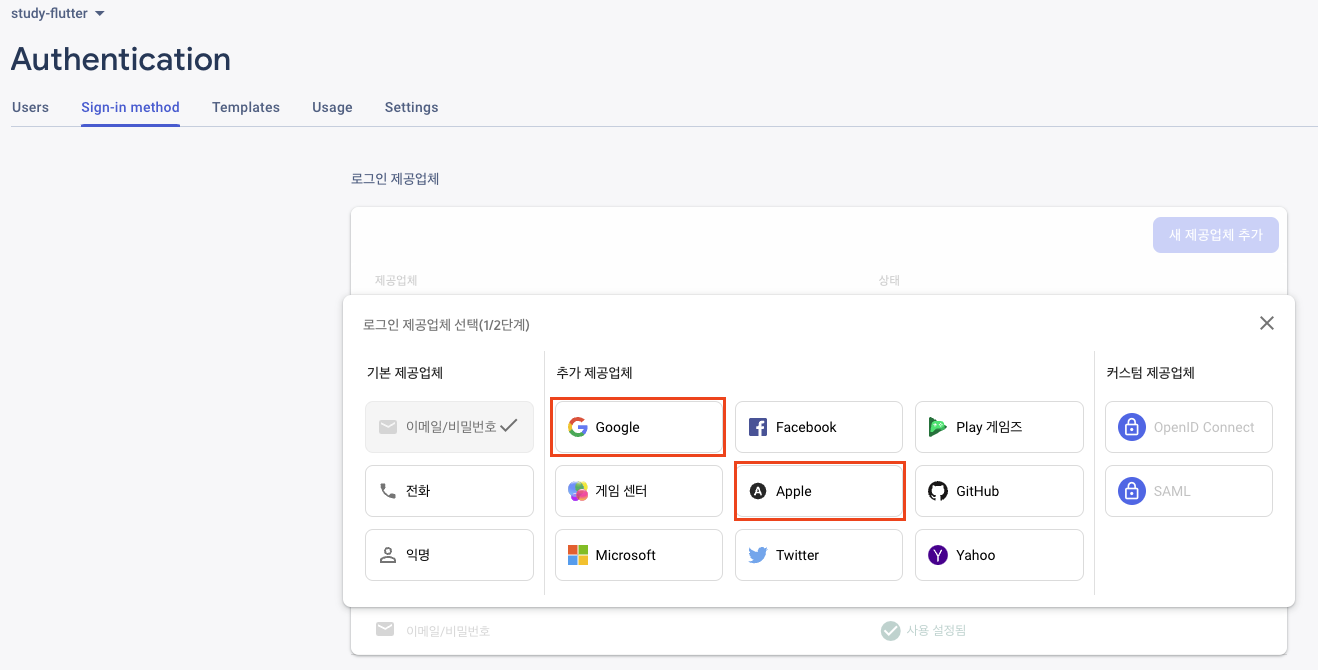Select the Sign-in method tab

click(130, 107)
